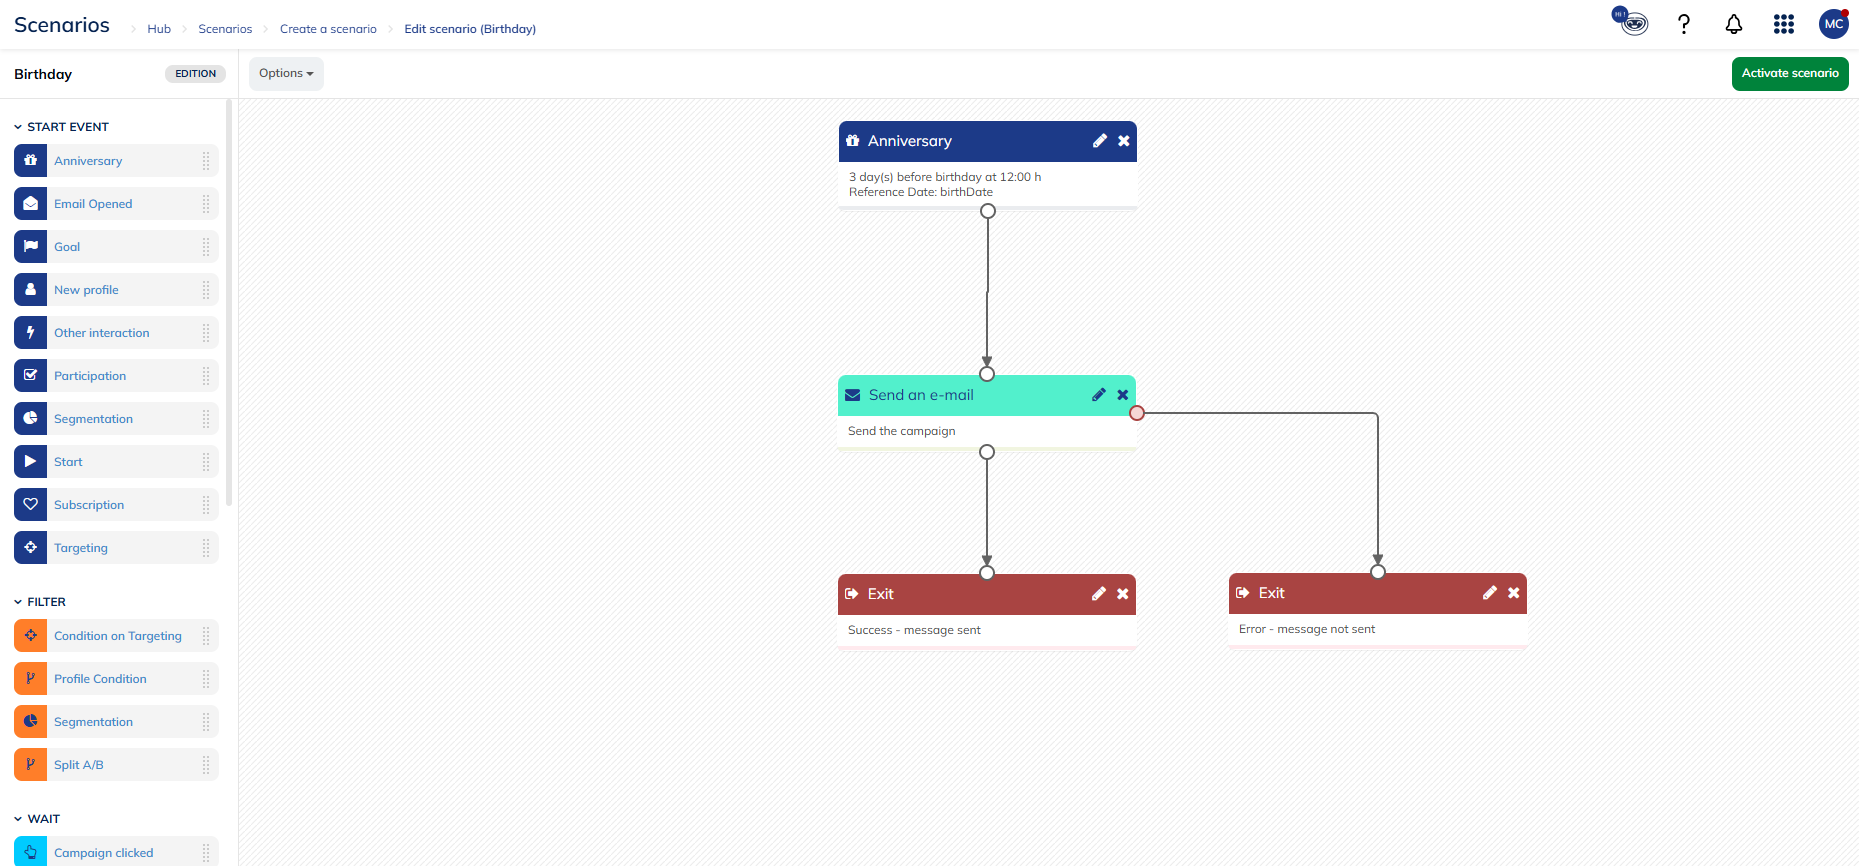The height and width of the screenshot is (866, 1859).
Task: Click the Anniversary gift icon in sidebar
Action: 31,161
